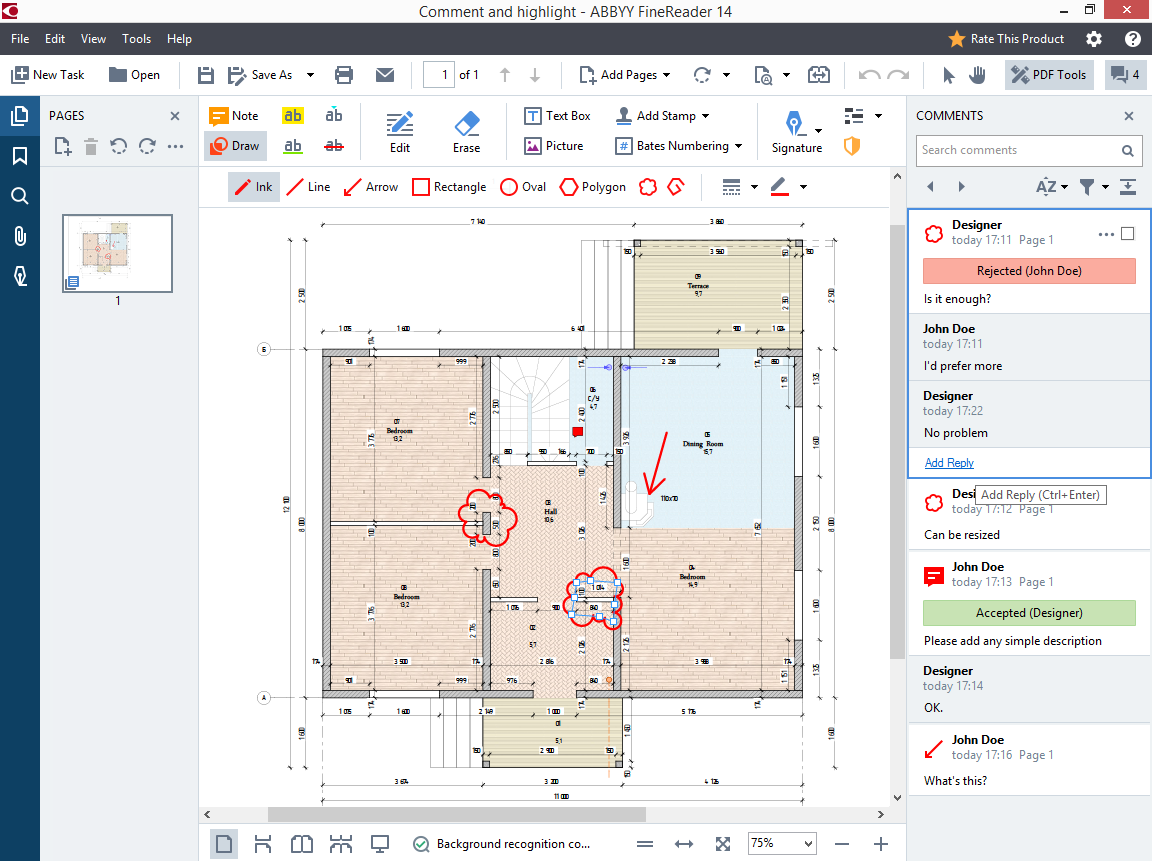Image resolution: width=1152 pixels, height=861 pixels.
Task: Enable two-page scrolling view
Action: 341,844
